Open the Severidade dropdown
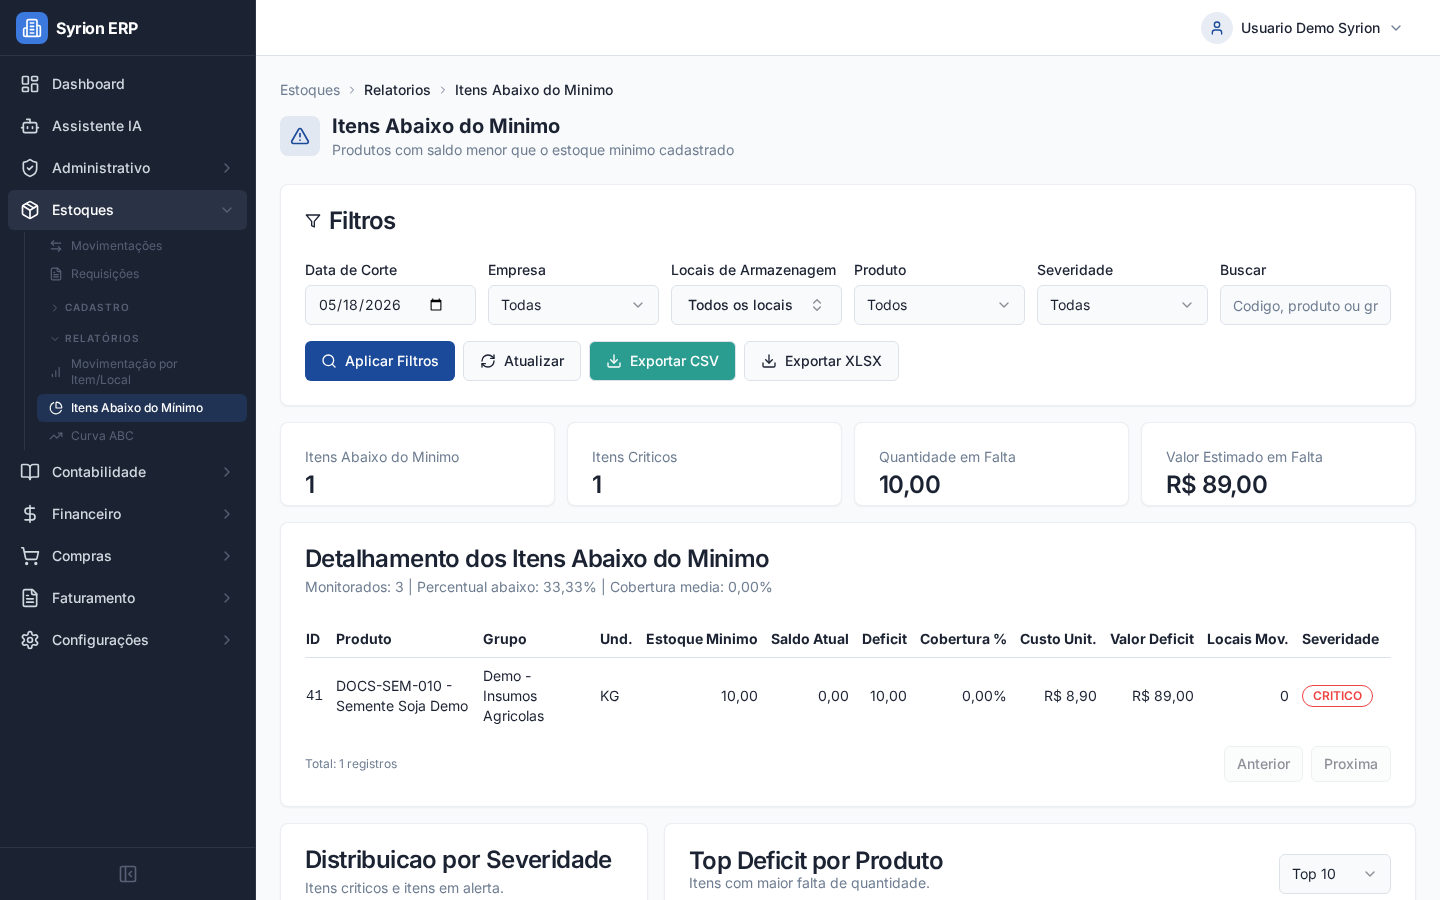The image size is (1440, 900). pos(1122,305)
